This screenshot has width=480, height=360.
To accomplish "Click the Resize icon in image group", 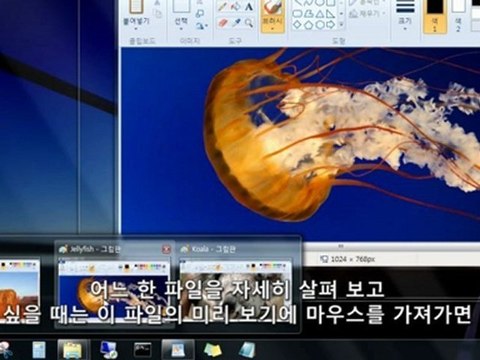I will point(200,14).
